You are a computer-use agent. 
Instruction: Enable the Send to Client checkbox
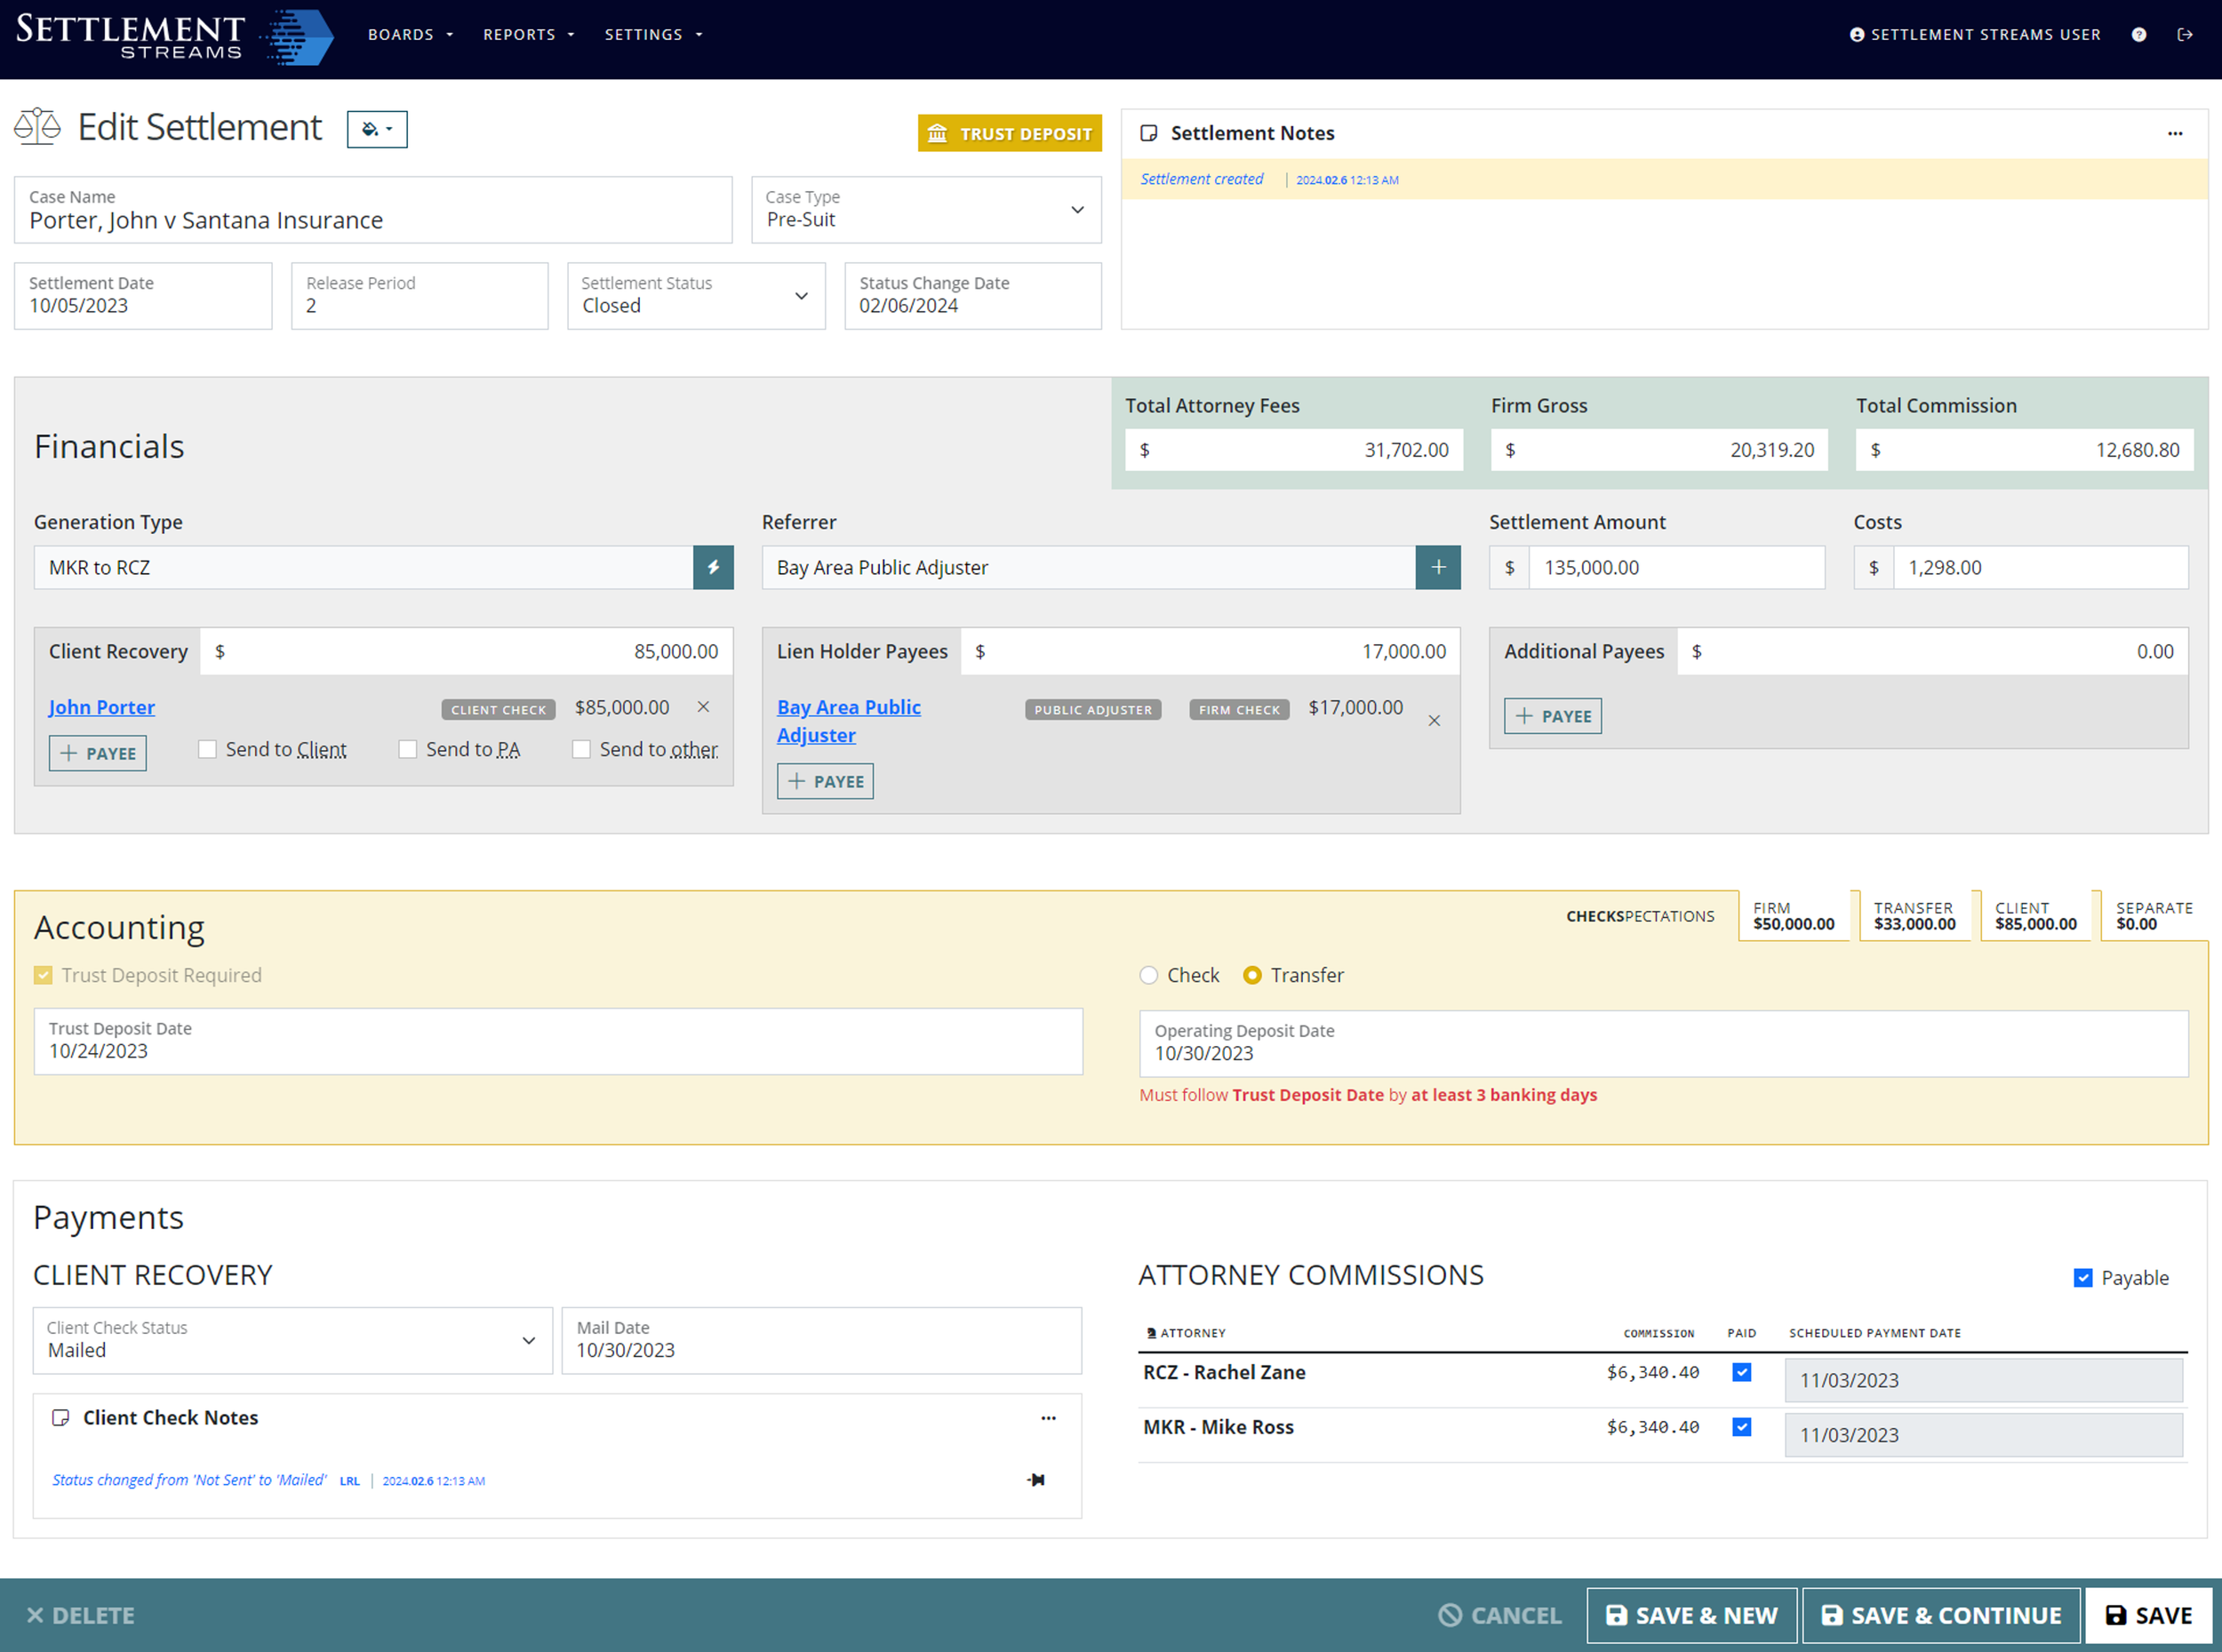[207, 749]
